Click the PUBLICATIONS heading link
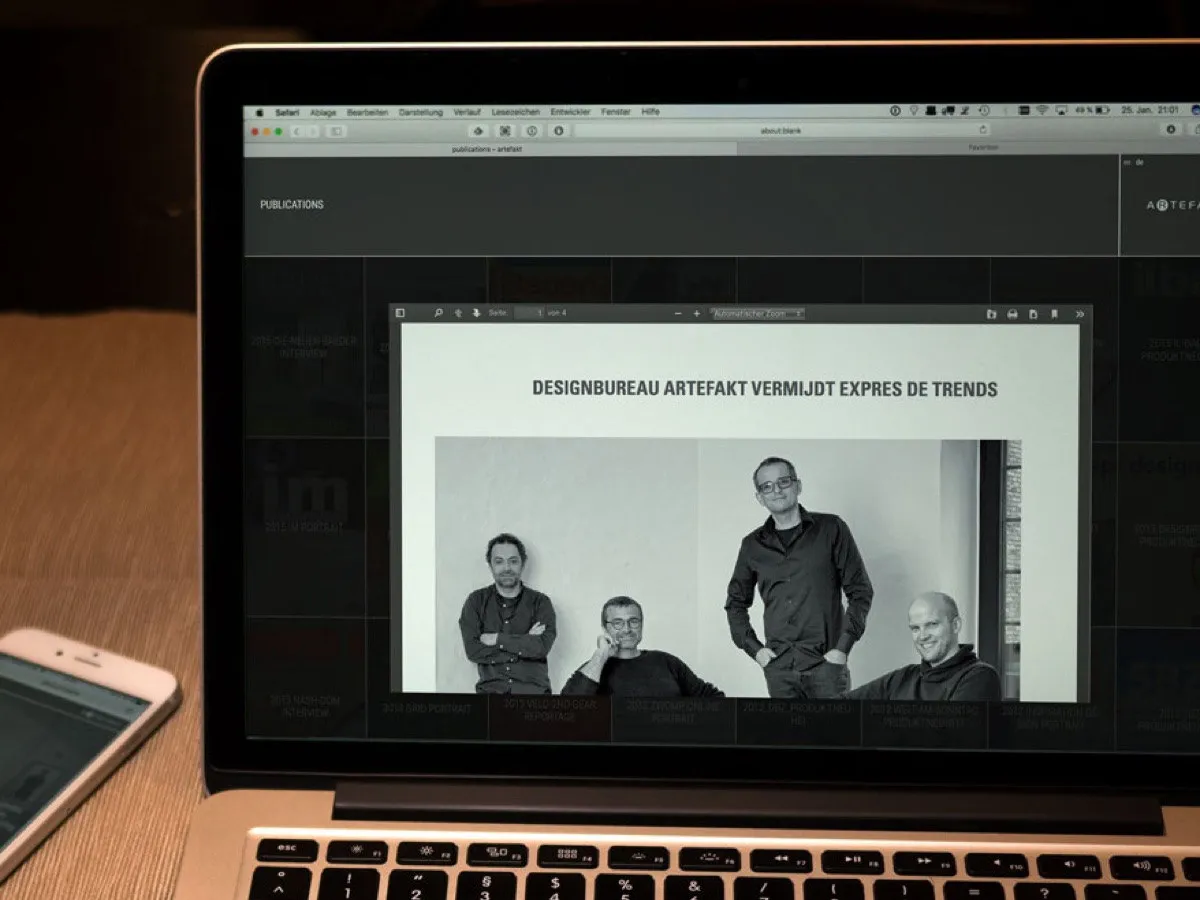The height and width of the screenshot is (900, 1200). pos(292,204)
